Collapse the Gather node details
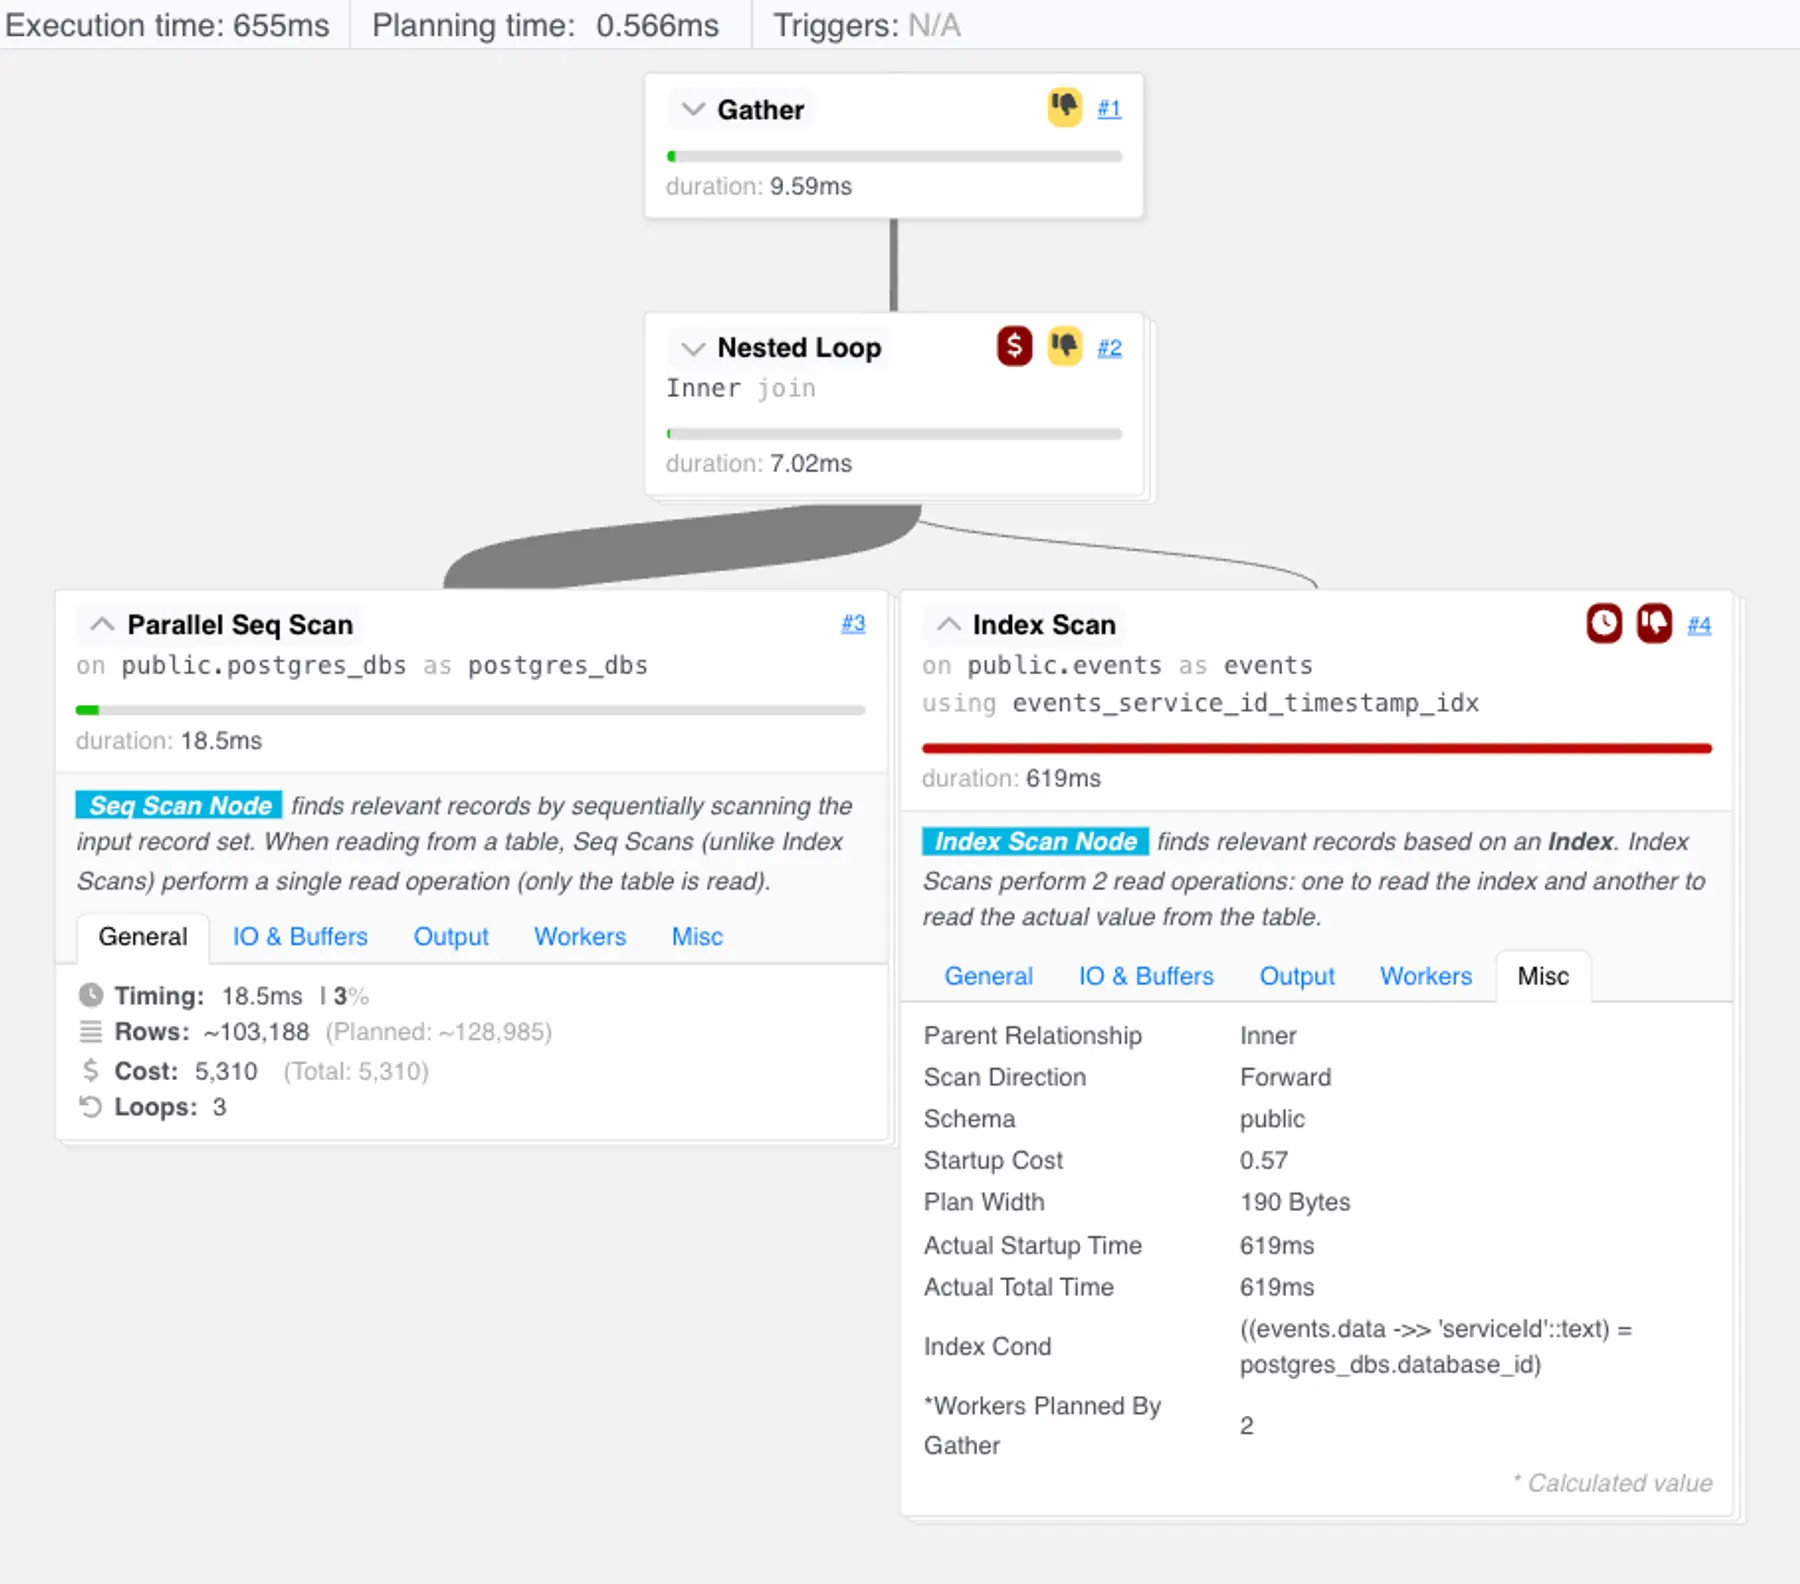This screenshot has width=1800, height=1584. click(692, 110)
